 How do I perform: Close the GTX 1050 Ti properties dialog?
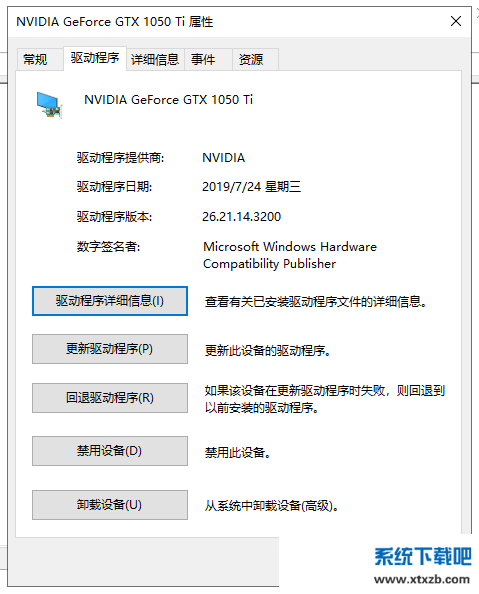point(456,21)
